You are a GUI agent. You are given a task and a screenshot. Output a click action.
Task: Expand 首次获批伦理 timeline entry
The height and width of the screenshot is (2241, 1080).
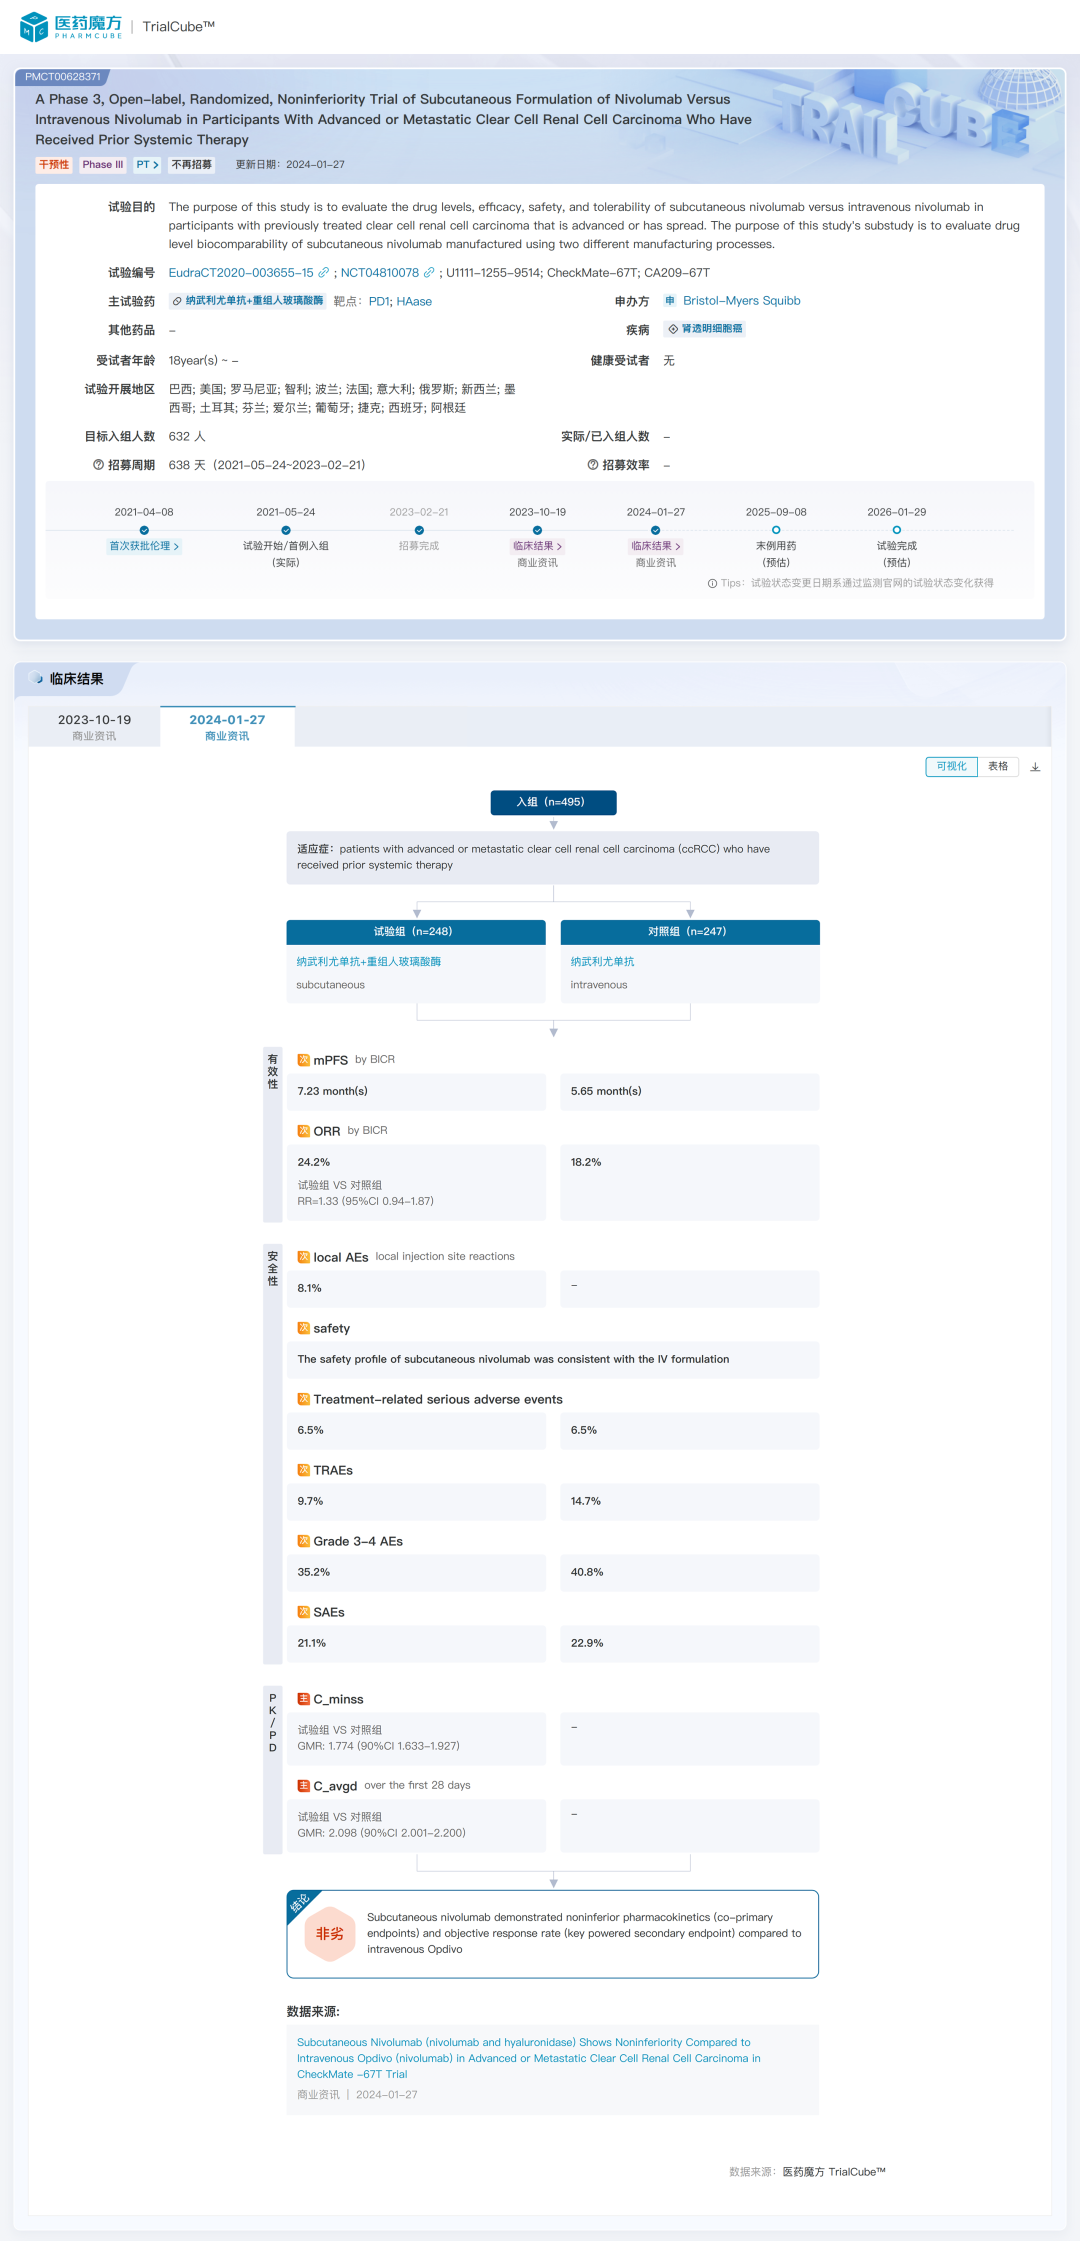[x=144, y=546]
